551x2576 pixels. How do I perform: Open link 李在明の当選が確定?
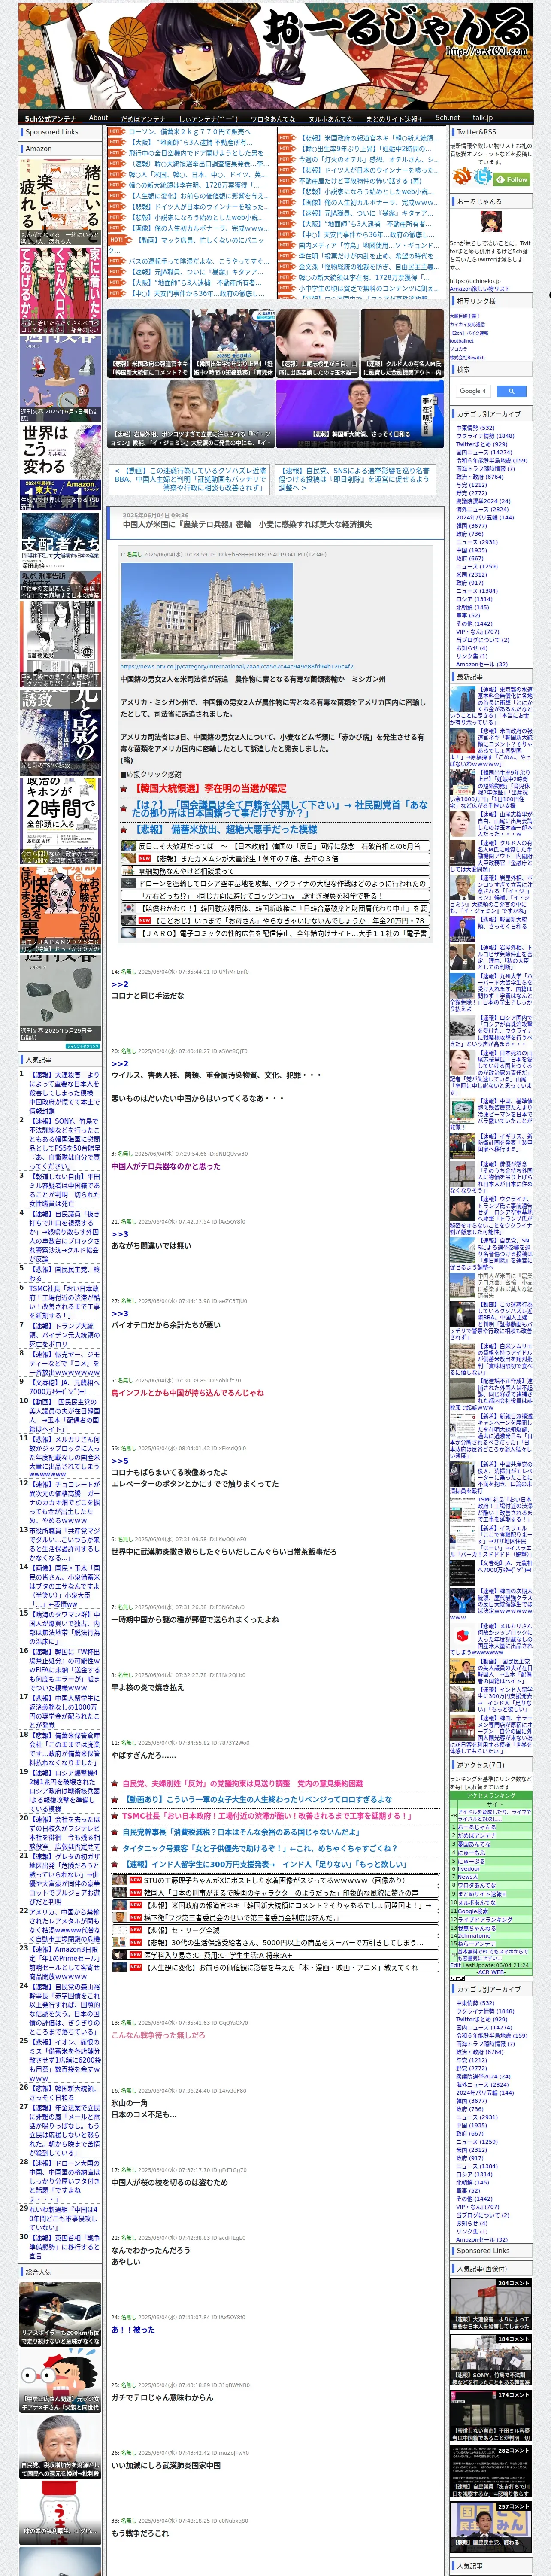click(210, 788)
